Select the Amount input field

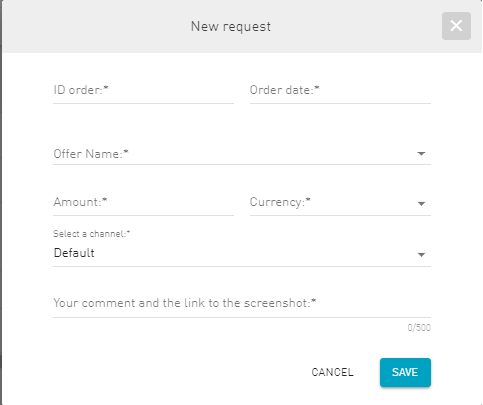point(143,202)
